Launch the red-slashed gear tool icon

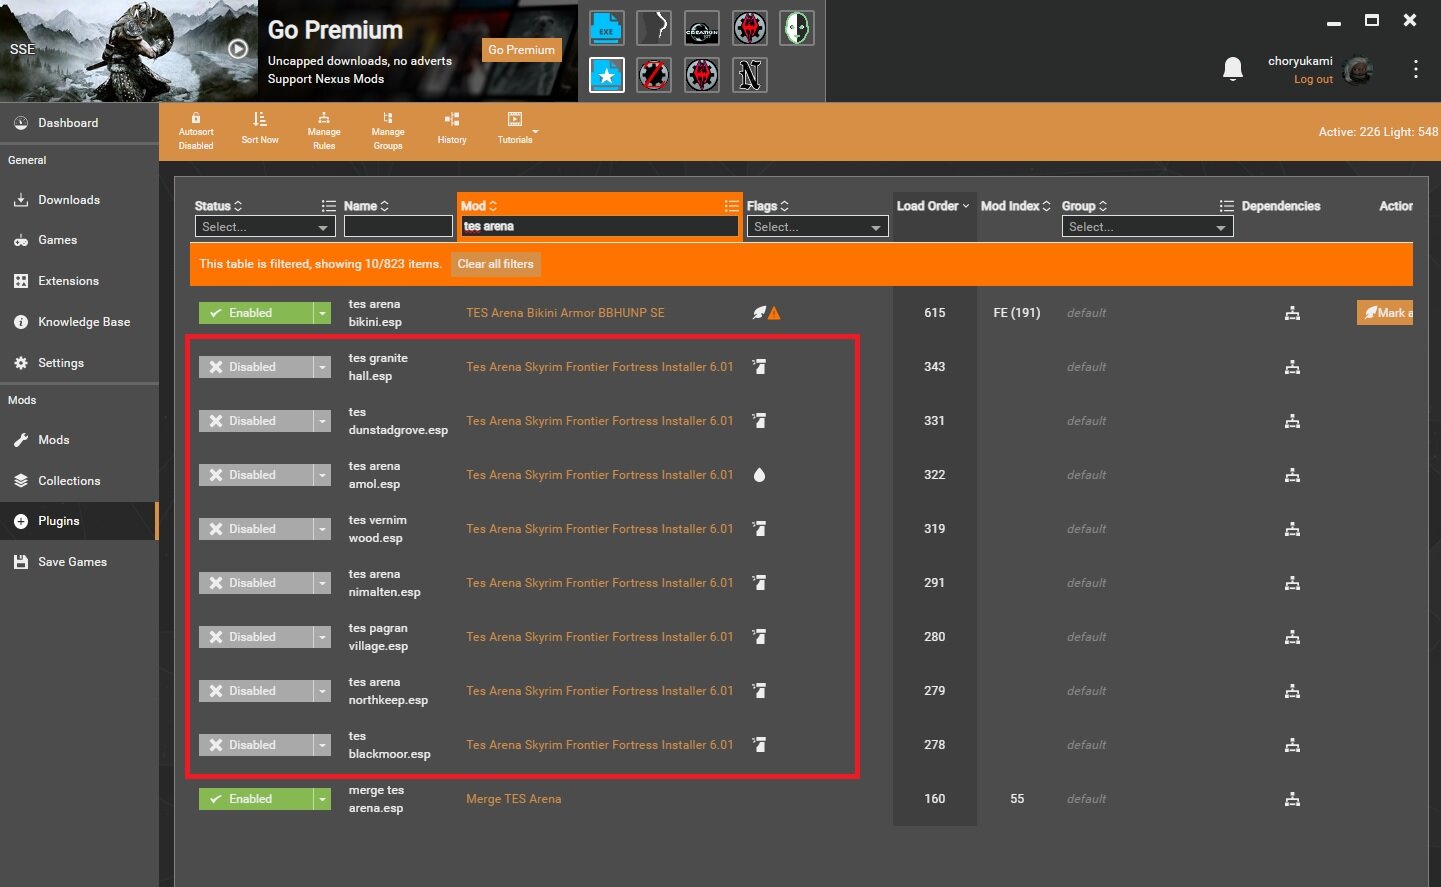[x=654, y=75]
